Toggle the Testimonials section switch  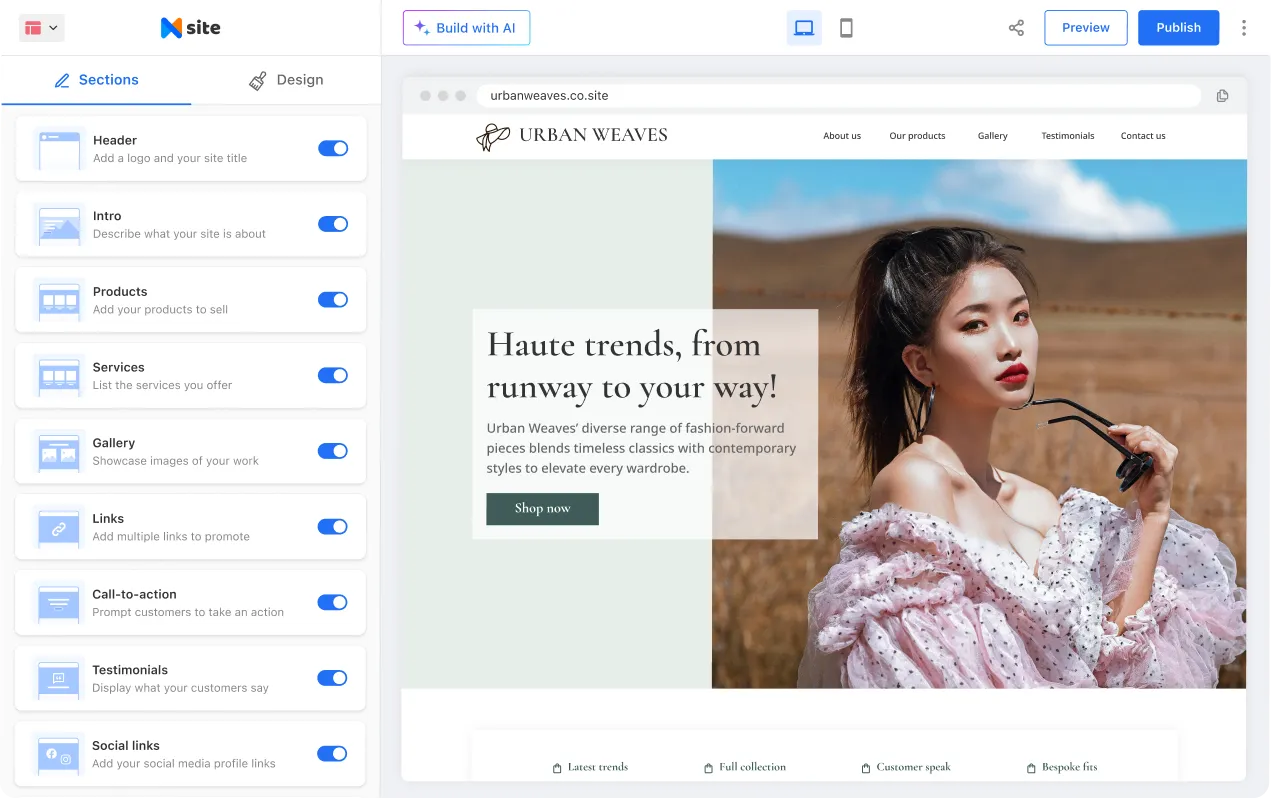click(333, 678)
